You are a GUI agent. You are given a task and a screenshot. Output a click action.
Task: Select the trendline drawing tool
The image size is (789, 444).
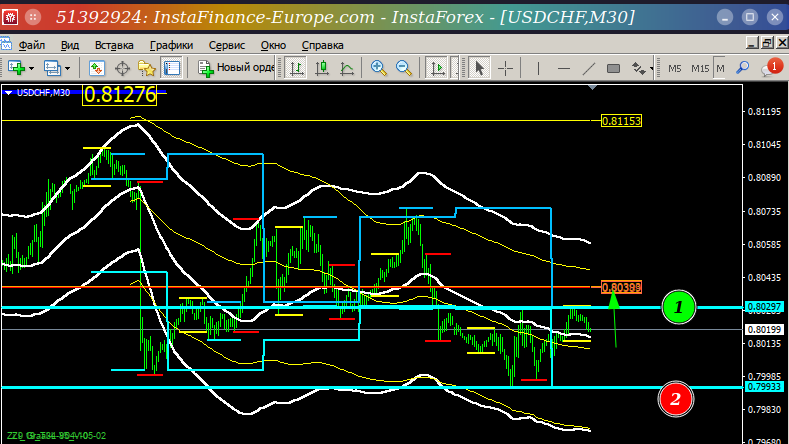[588, 68]
